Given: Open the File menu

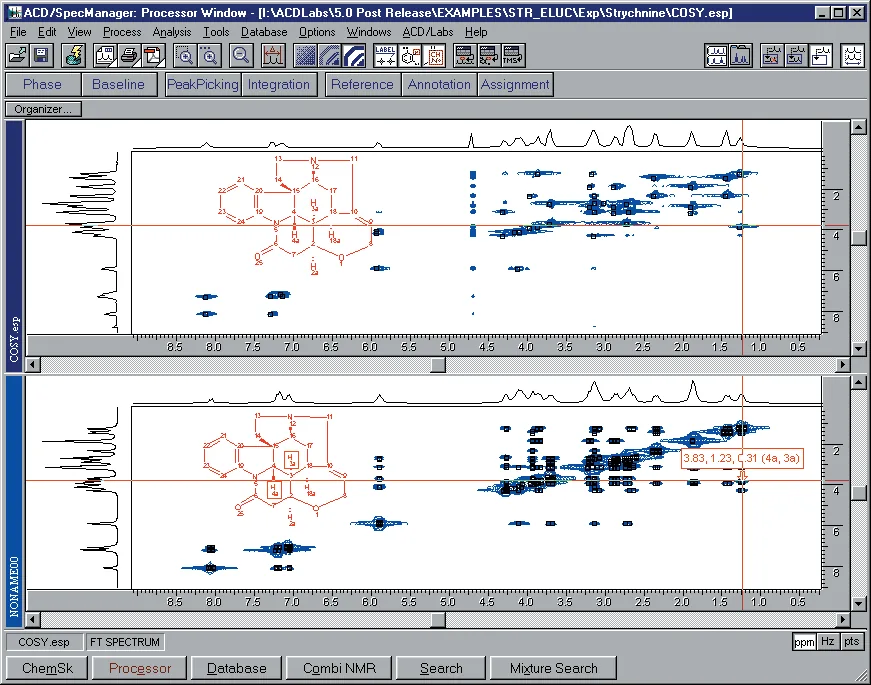Looking at the screenshot, I should 18,32.
